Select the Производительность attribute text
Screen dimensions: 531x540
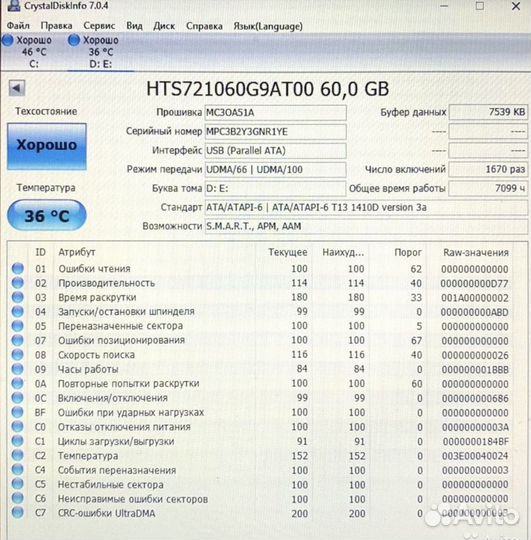[106, 283]
